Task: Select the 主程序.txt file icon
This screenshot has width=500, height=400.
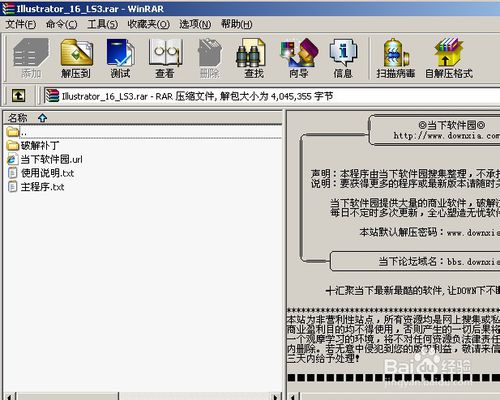Action: 13,187
